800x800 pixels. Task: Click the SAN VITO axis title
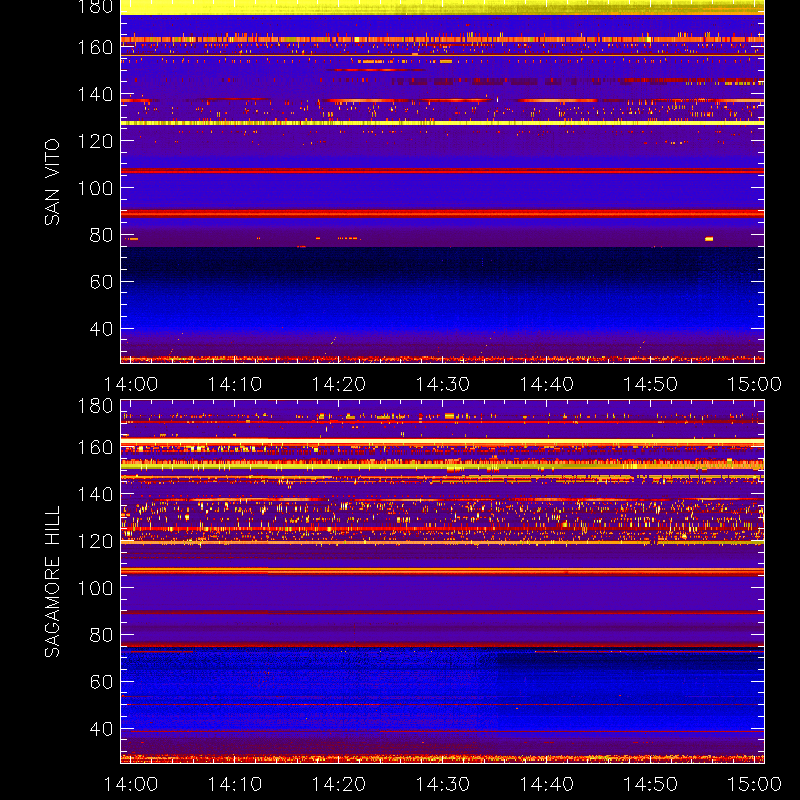pyautogui.click(x=52, y=182)
